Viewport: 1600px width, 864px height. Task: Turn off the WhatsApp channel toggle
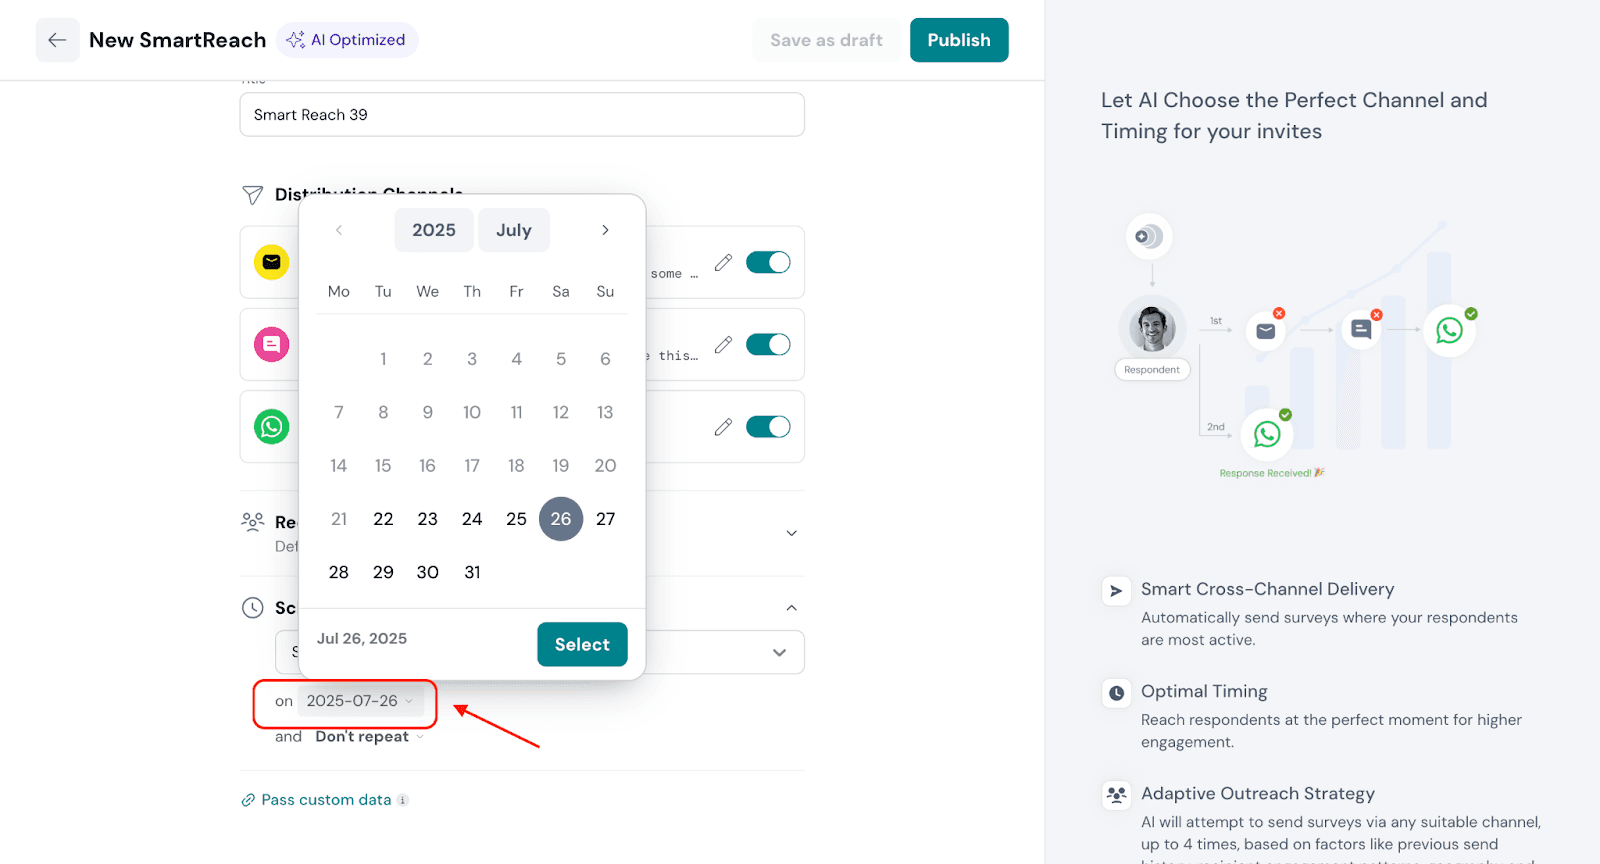tap(768, 427)
